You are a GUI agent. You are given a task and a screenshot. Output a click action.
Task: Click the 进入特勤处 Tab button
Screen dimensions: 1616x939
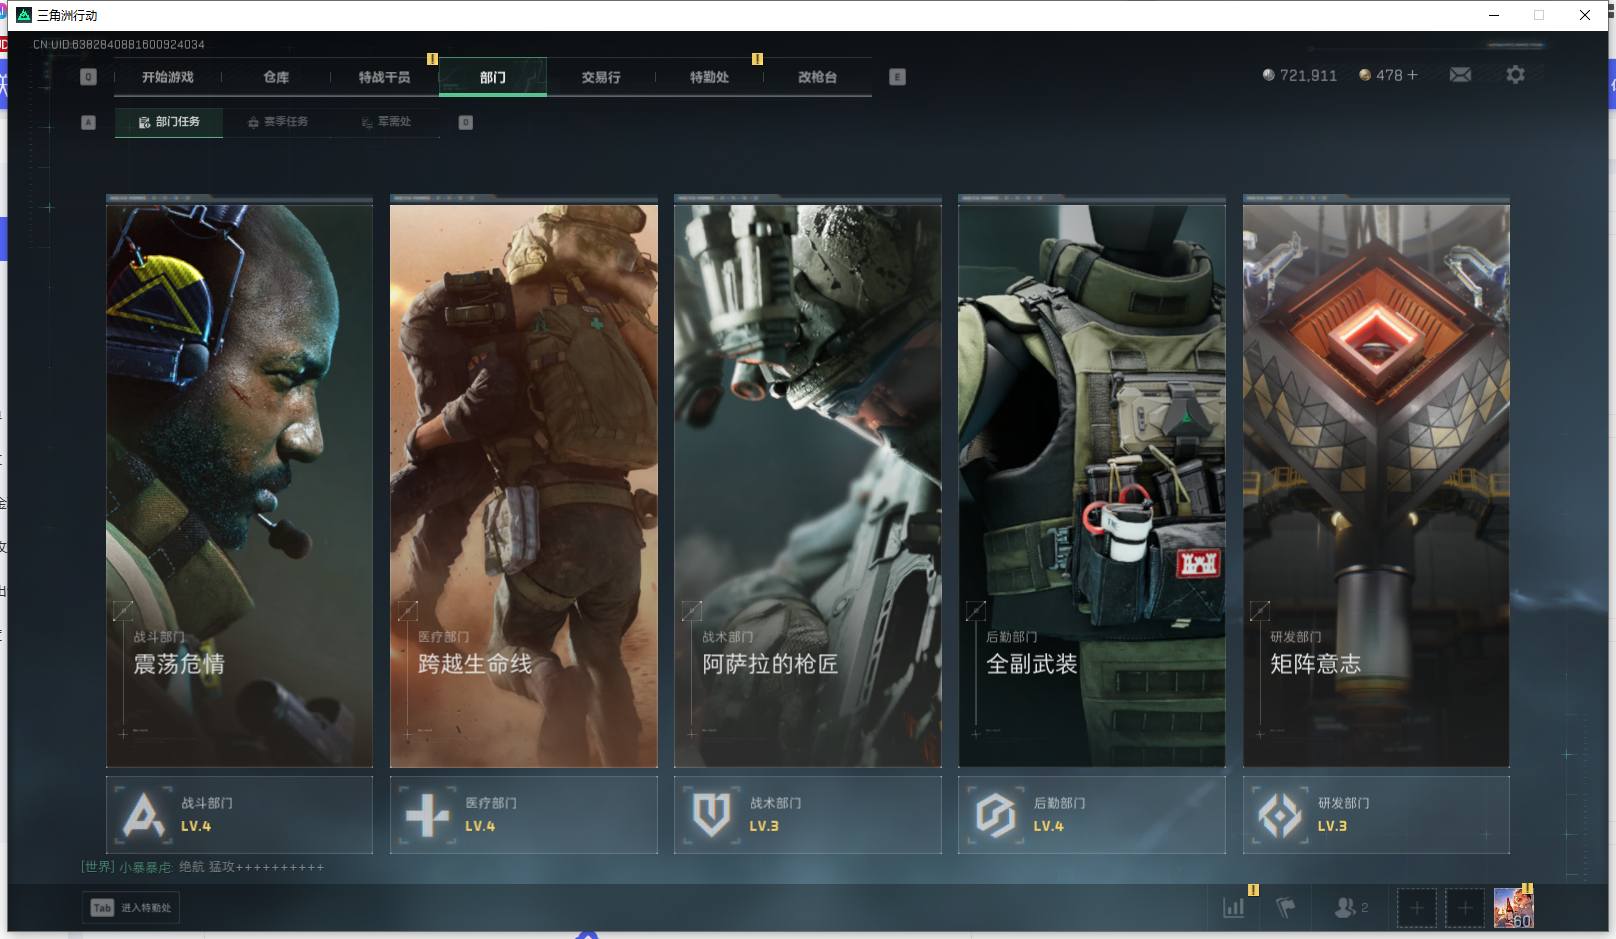(131, 907)
